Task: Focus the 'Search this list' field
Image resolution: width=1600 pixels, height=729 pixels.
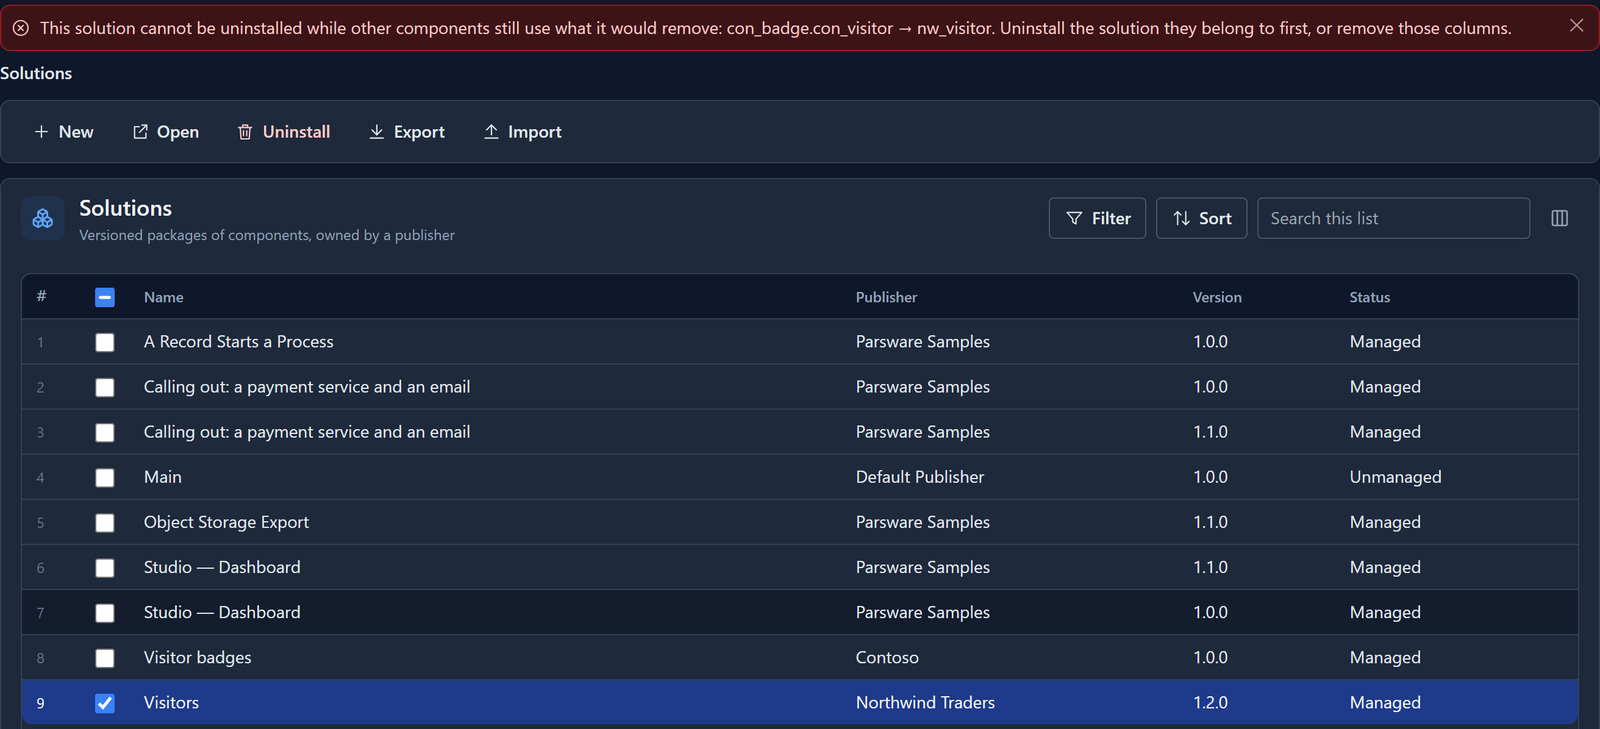Action: 1393,218
